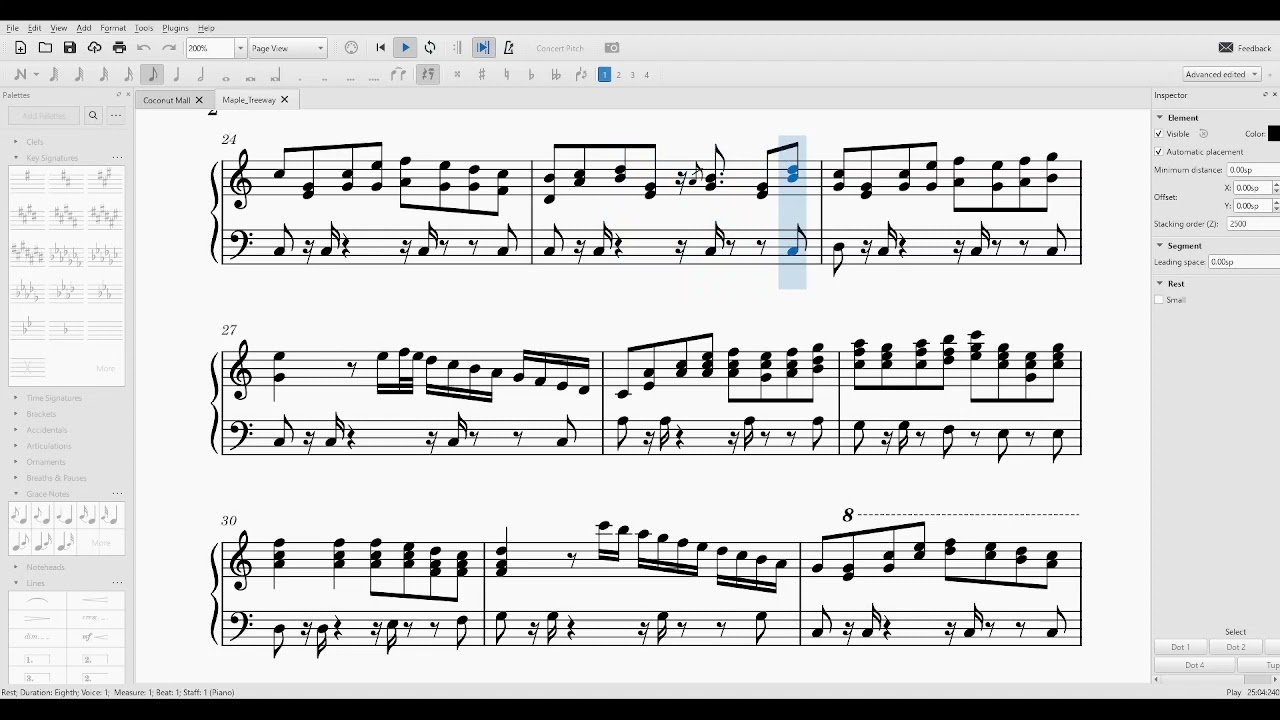Open image capture camera tool
Screen dimensions: 1280x720
click(x=612, y=48)
